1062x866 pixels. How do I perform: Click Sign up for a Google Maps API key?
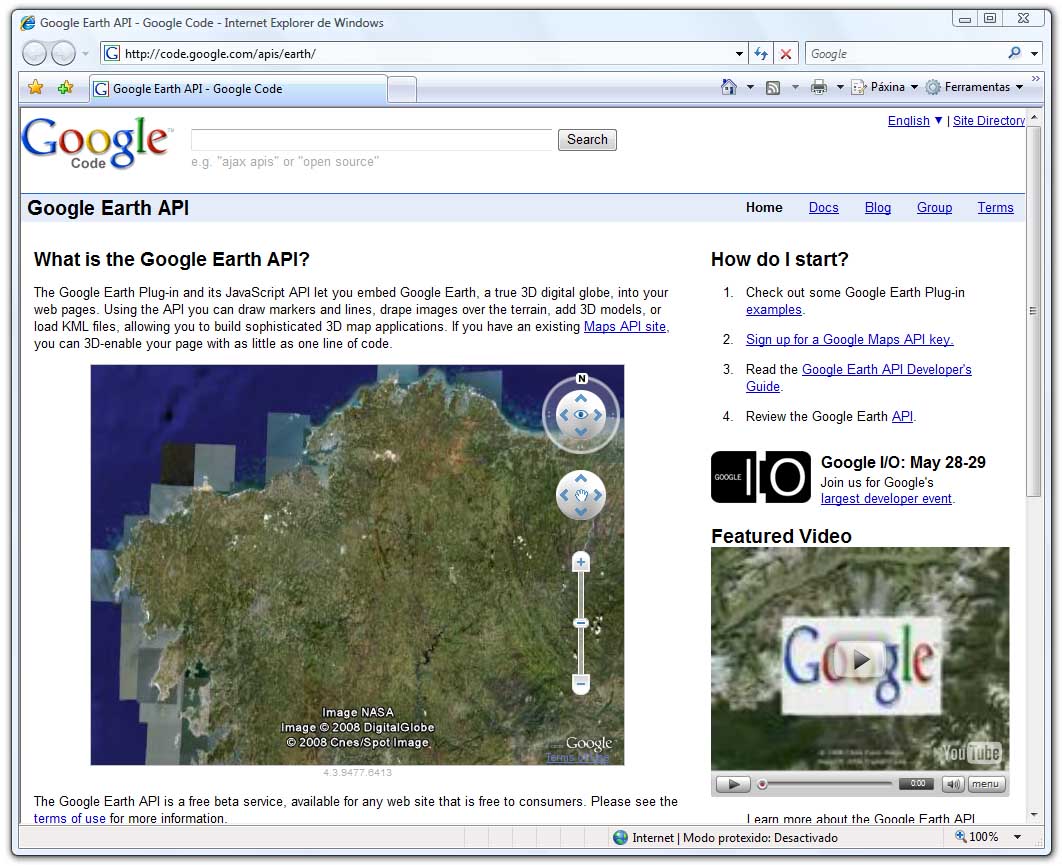pyautogui.click(x=849, y=339)
